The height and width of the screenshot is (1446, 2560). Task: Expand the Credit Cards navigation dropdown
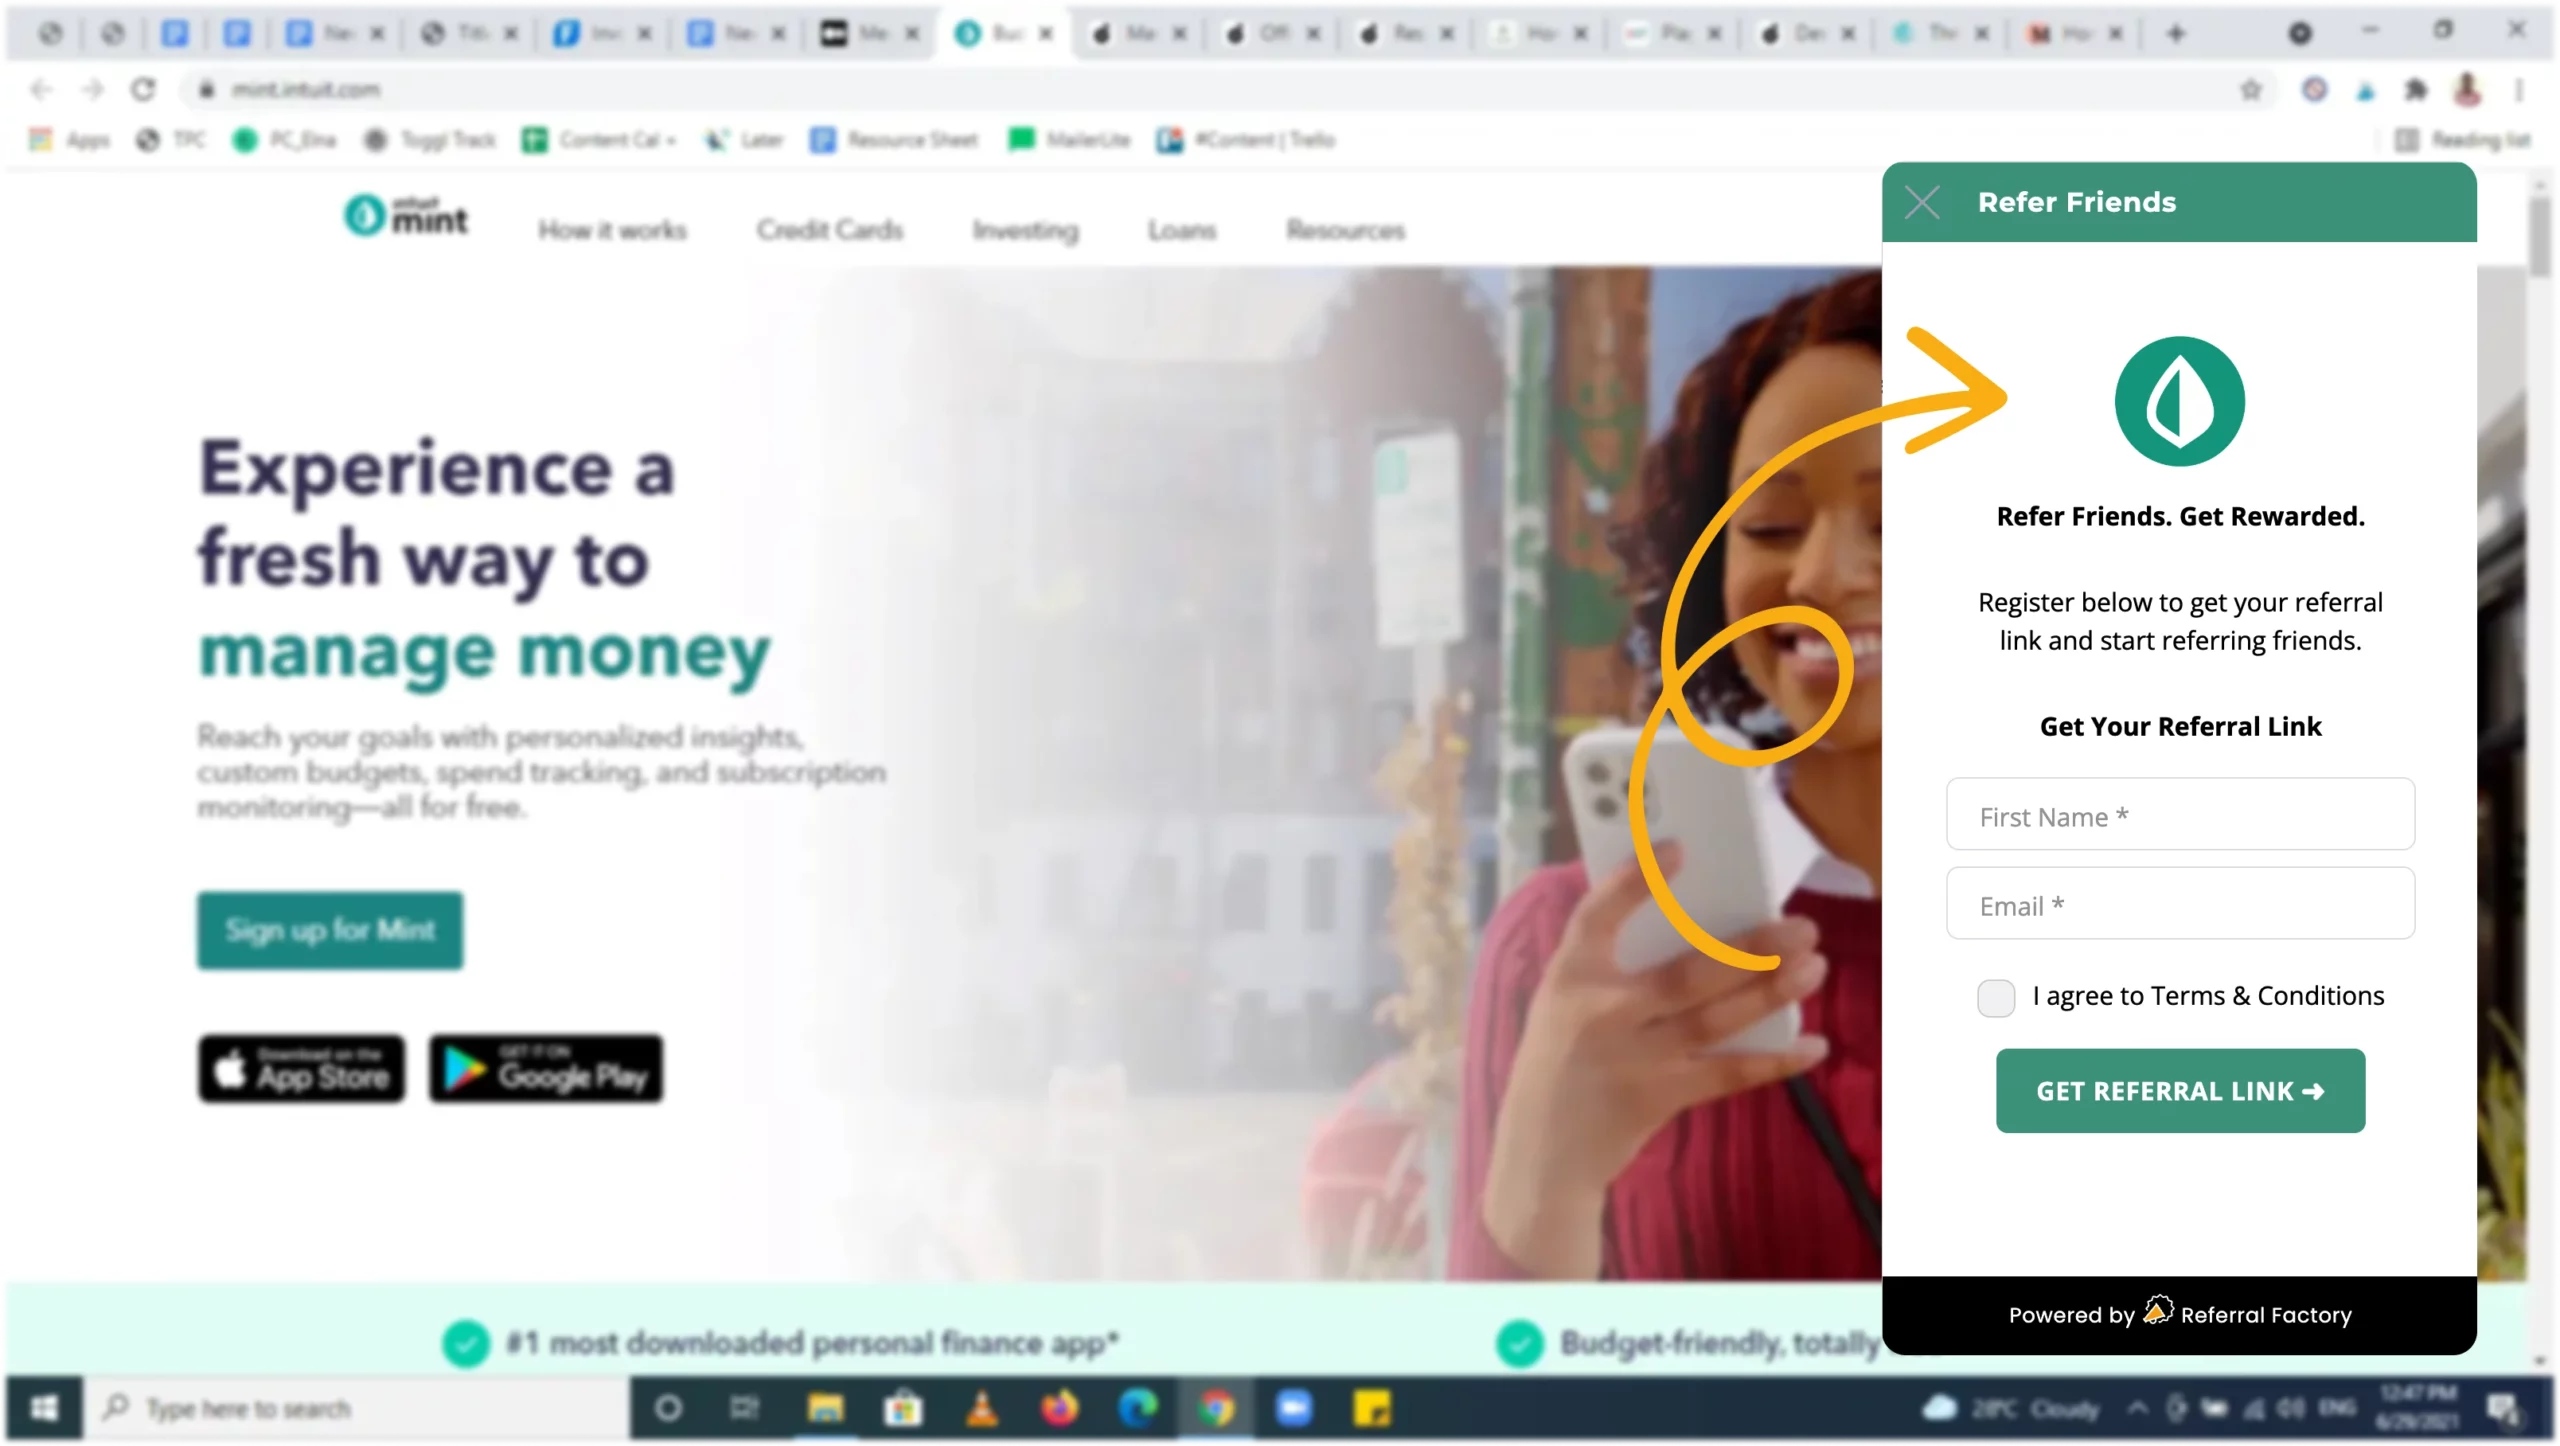coord(830,230)
